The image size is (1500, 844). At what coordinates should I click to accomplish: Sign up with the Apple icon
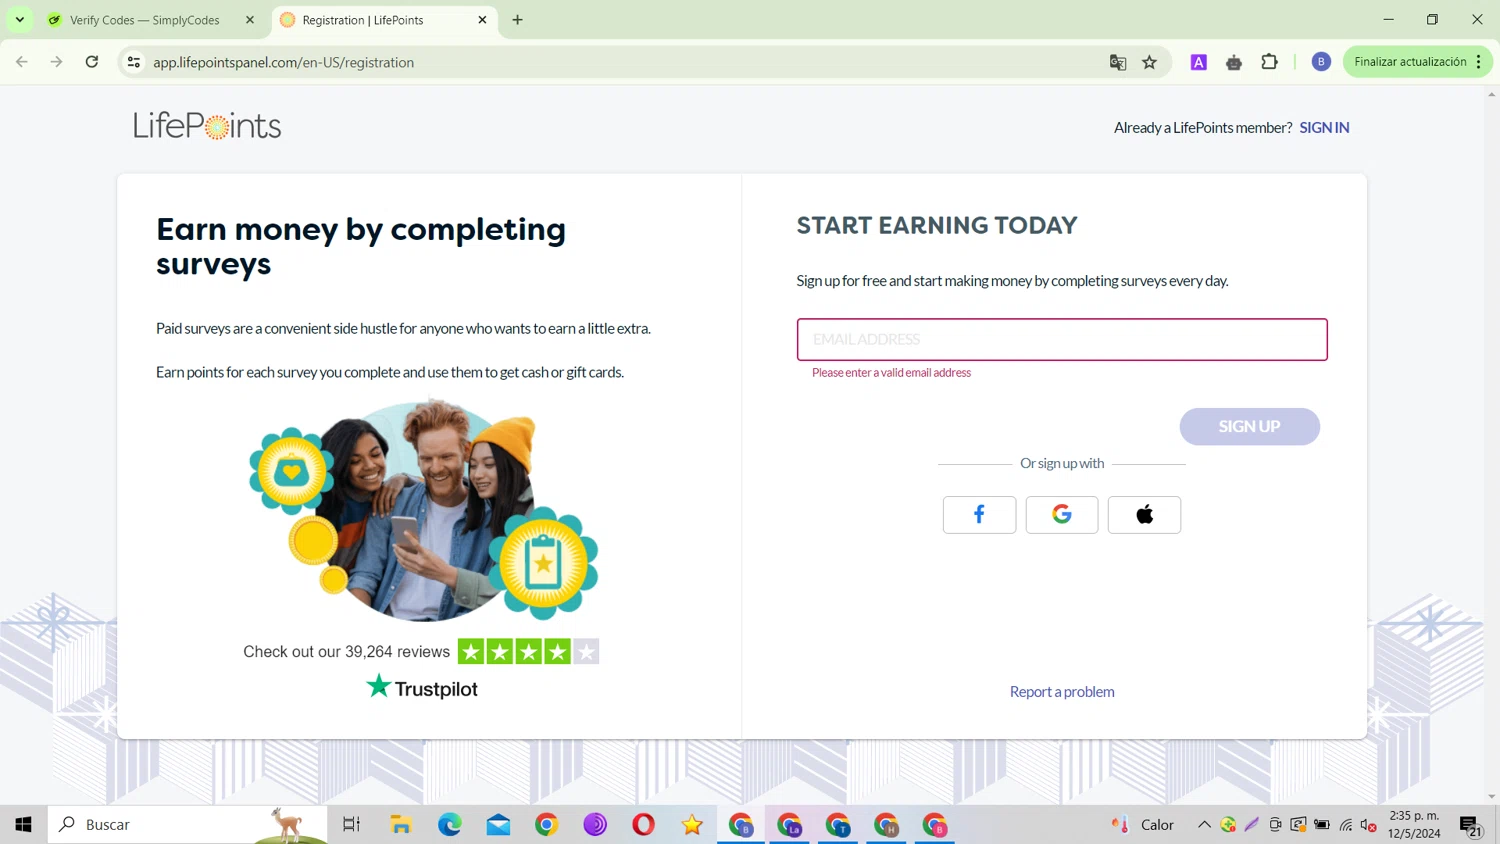(1144, 515)
